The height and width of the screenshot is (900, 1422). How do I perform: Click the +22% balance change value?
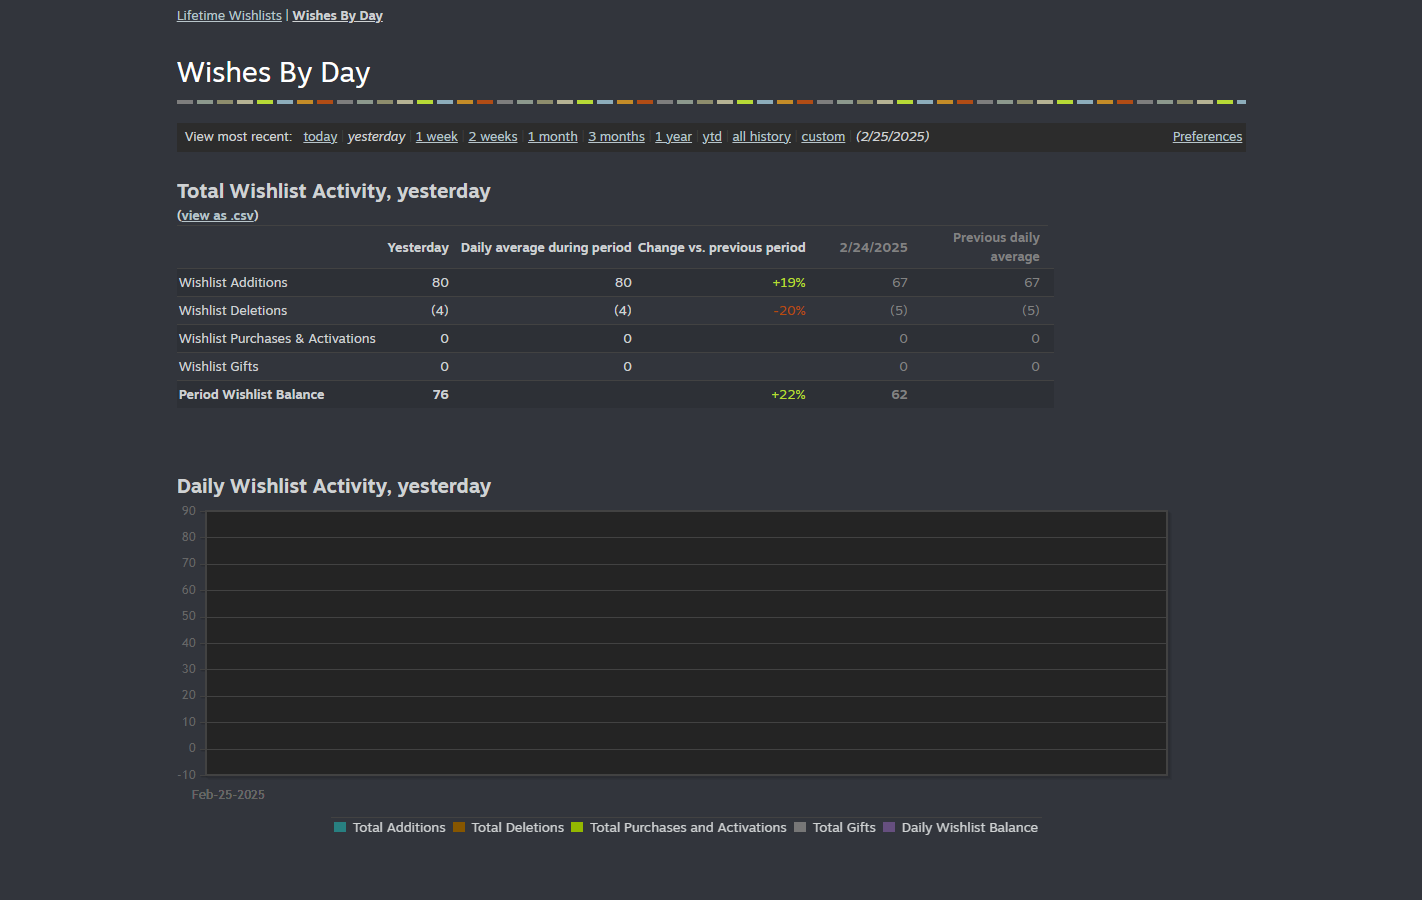[x=788, y=395]
